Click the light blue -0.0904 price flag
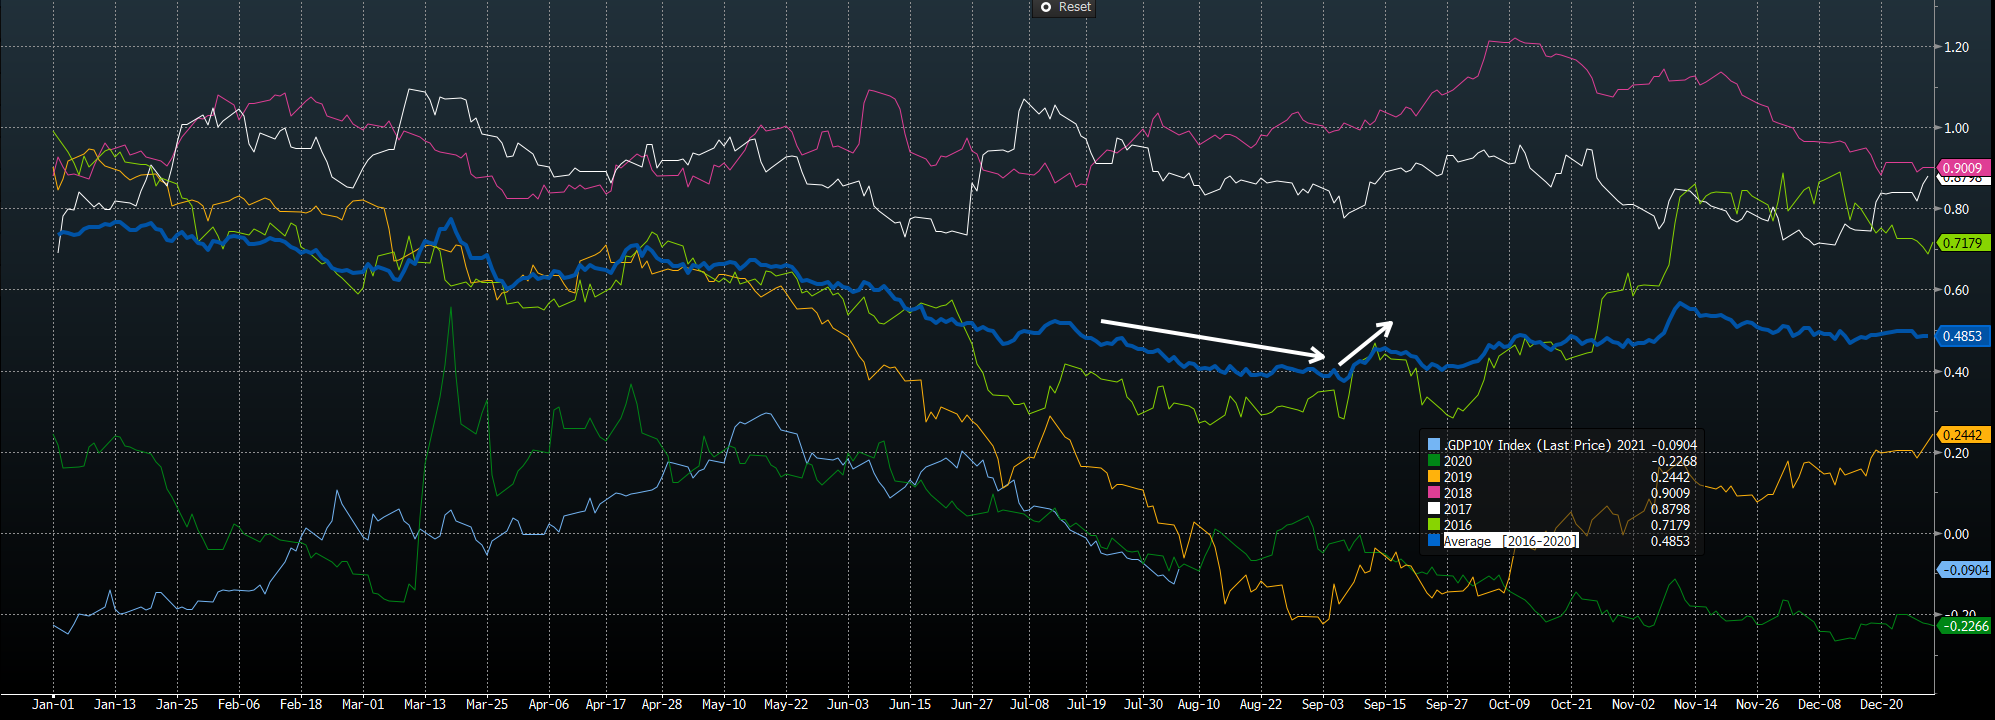This screenshot has height=720, width=1995. 1964,570
